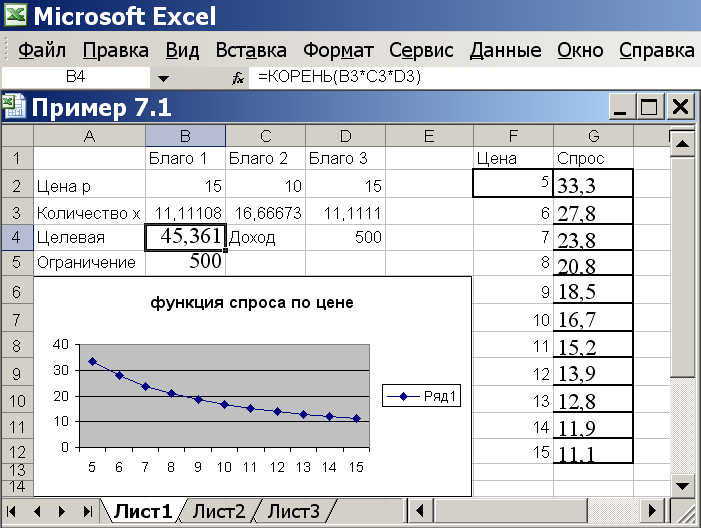
Task: Click the fx insert function icon
Action: point(238,78)
